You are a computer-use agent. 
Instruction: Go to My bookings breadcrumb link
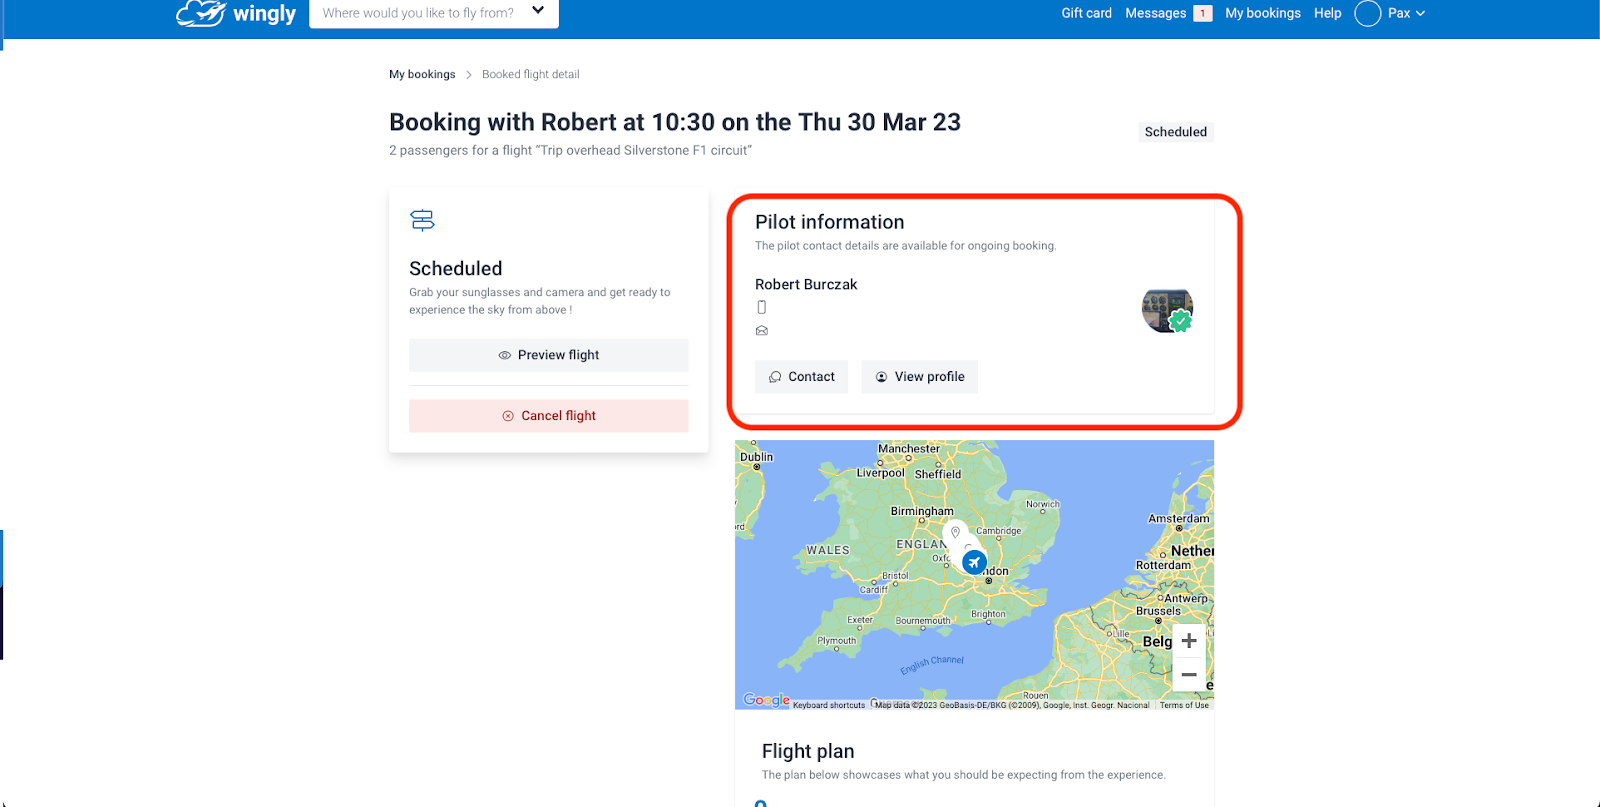(422, 74)
